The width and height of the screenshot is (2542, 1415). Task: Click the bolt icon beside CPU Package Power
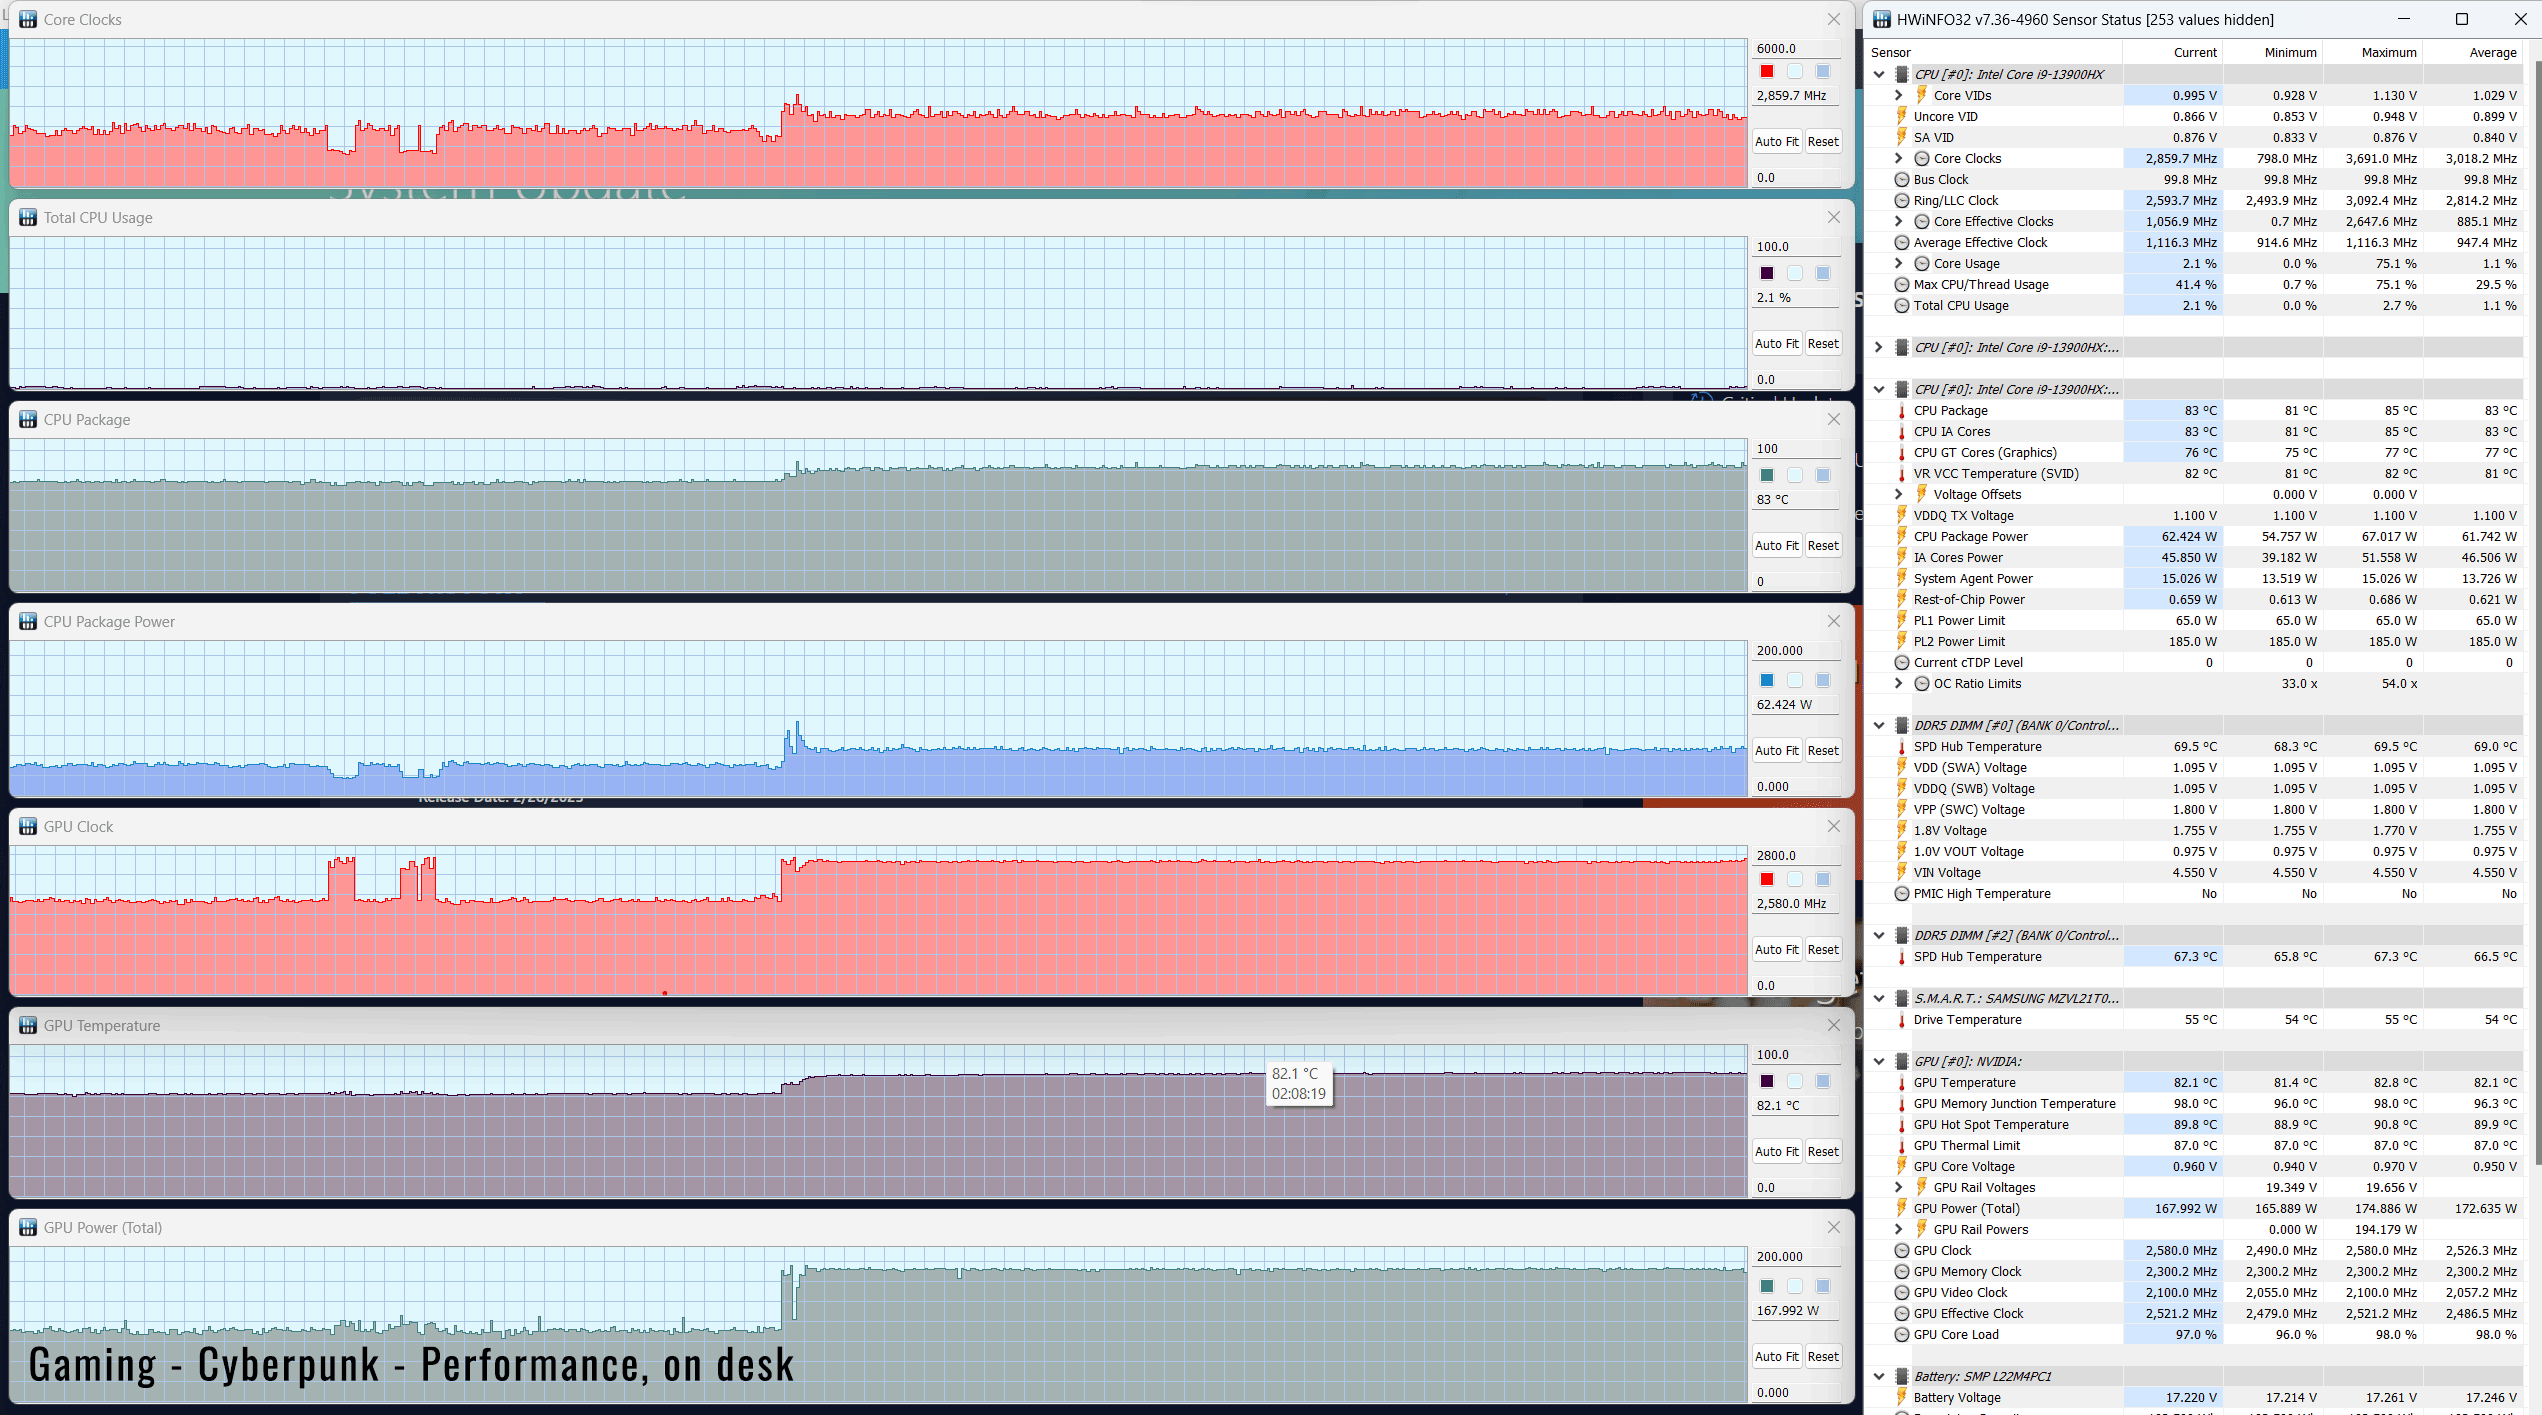1901,536
